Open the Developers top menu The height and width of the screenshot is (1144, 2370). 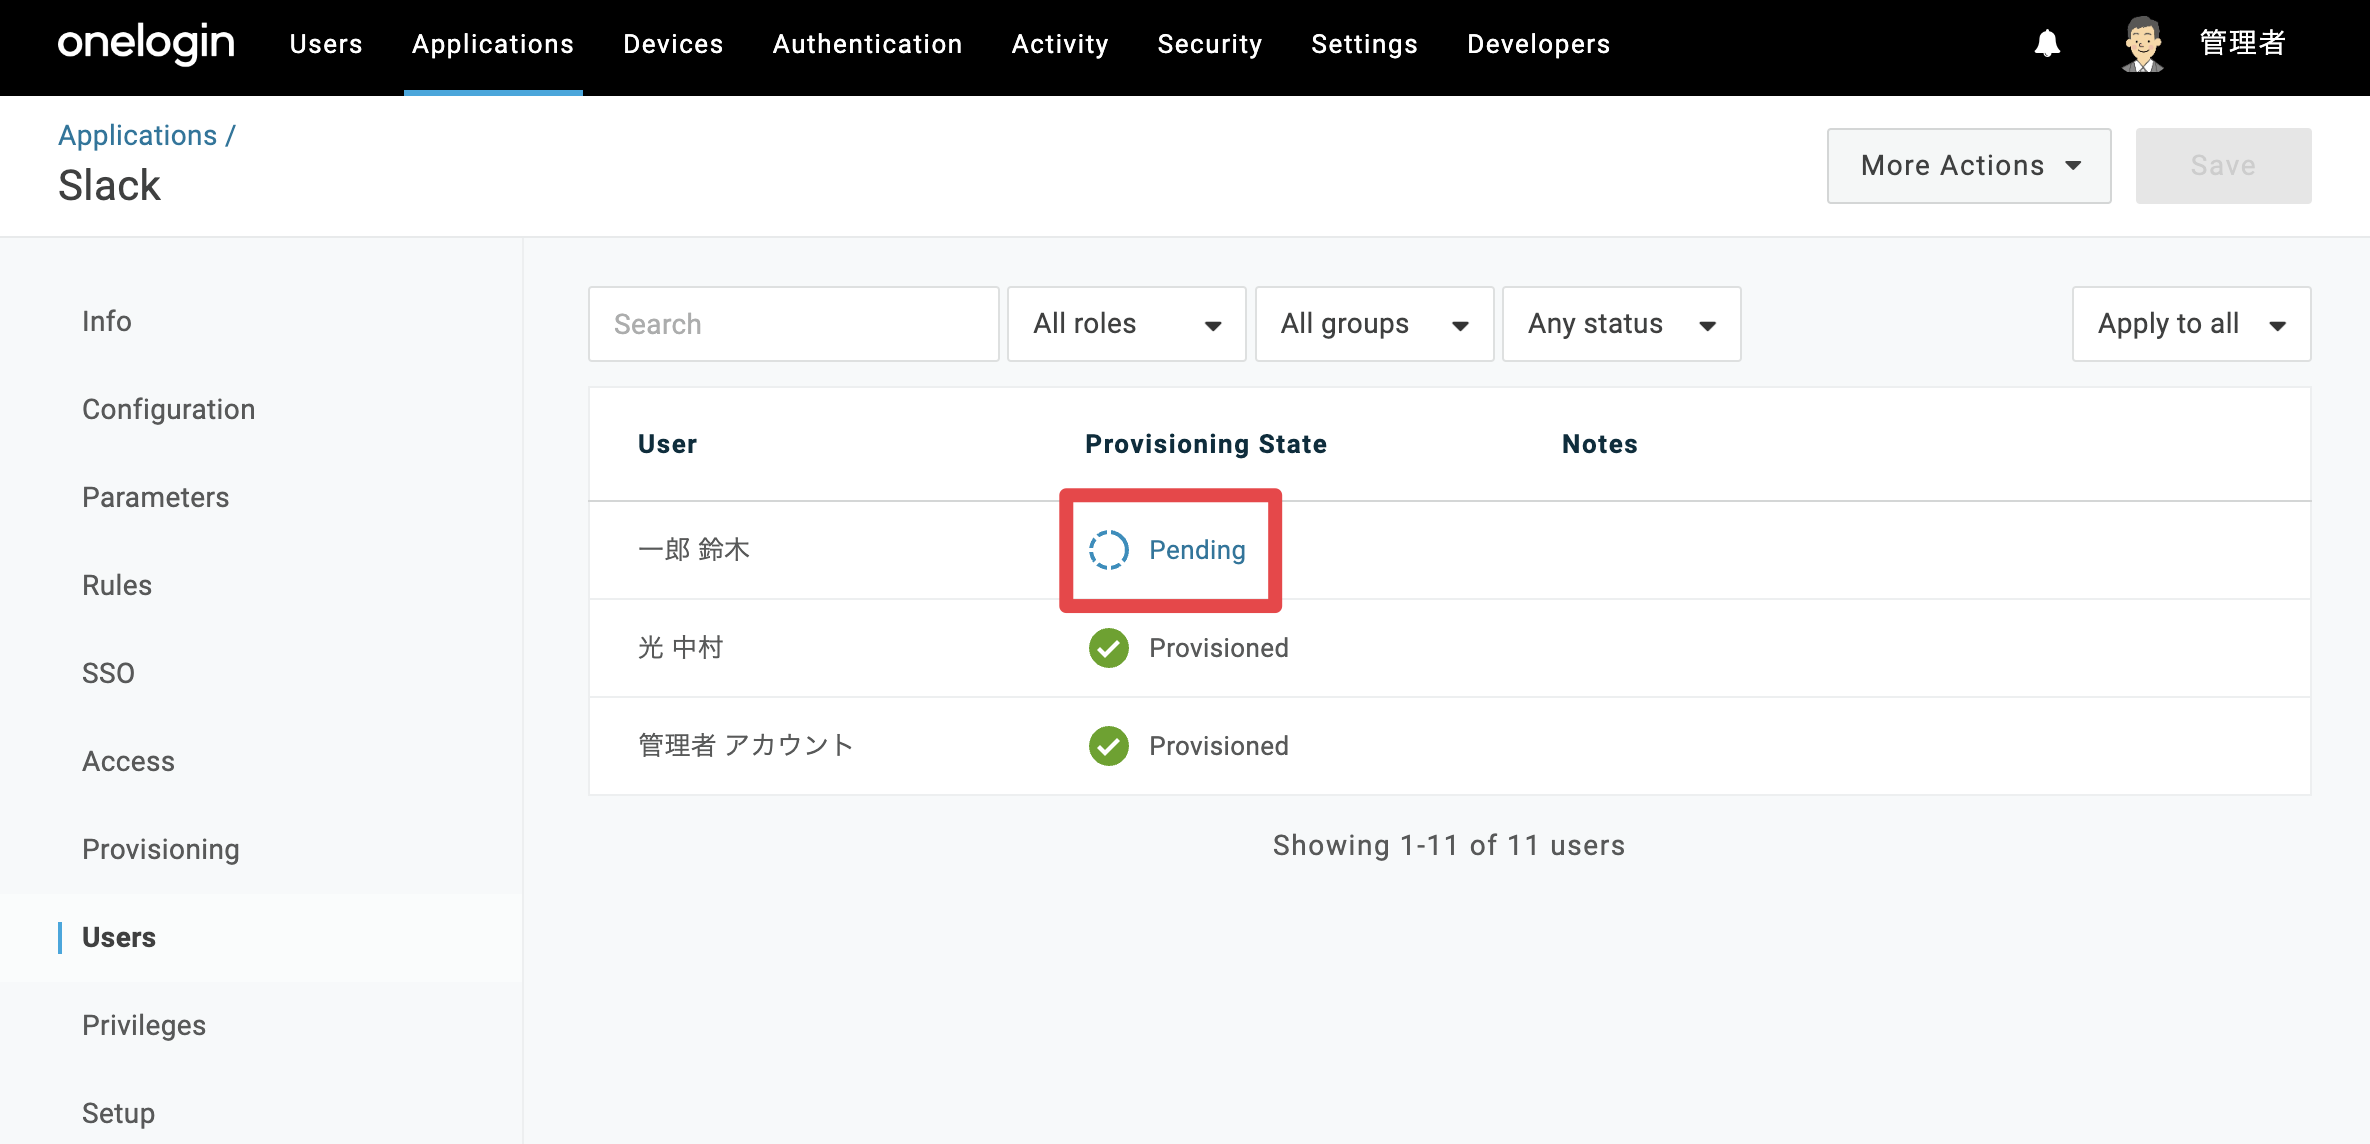pos(1538,44)
